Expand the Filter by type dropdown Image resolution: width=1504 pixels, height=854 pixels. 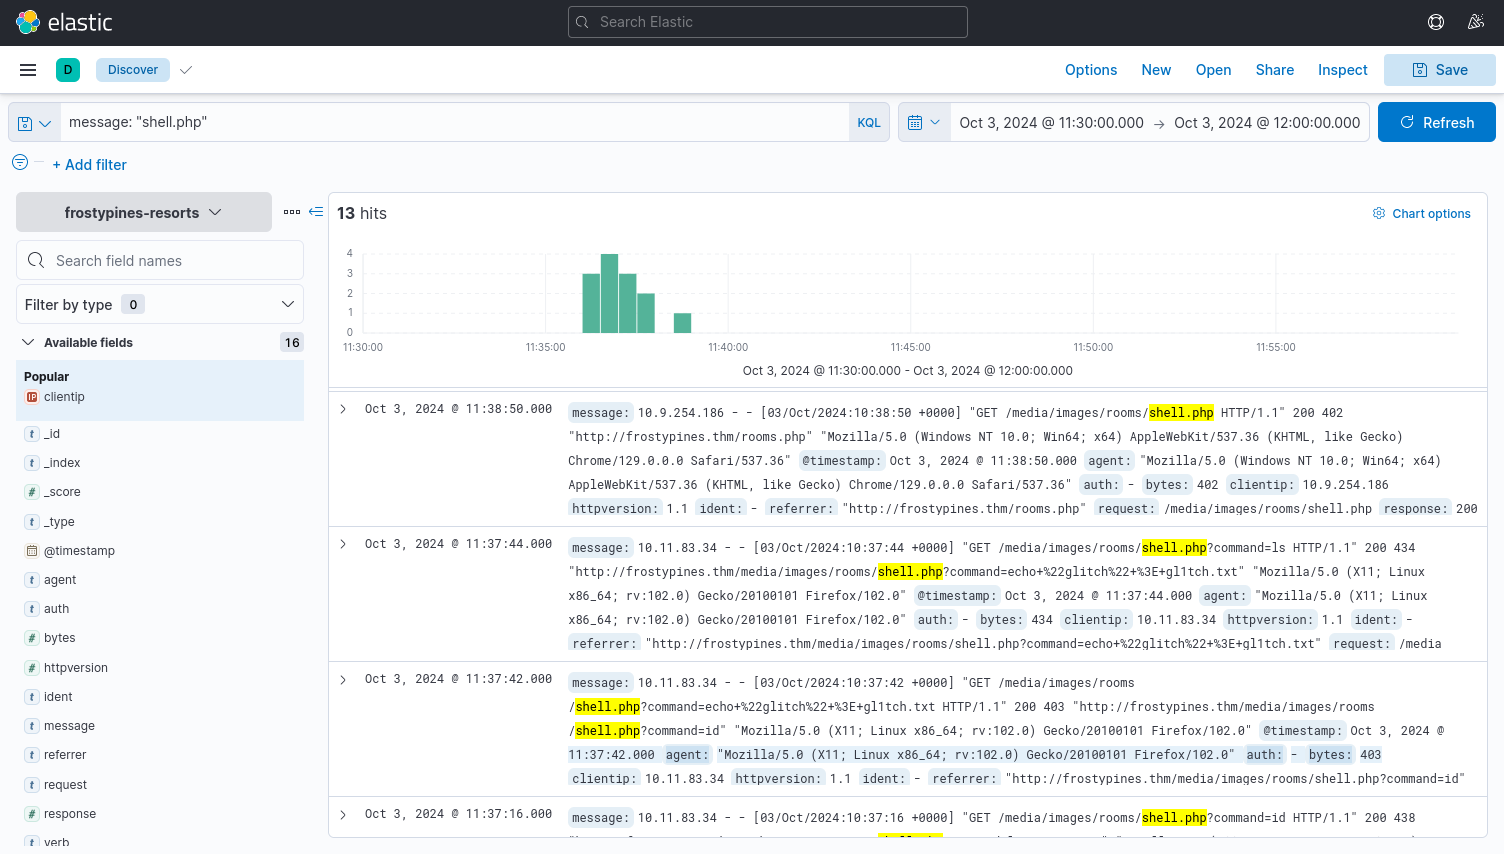(160, 304)
